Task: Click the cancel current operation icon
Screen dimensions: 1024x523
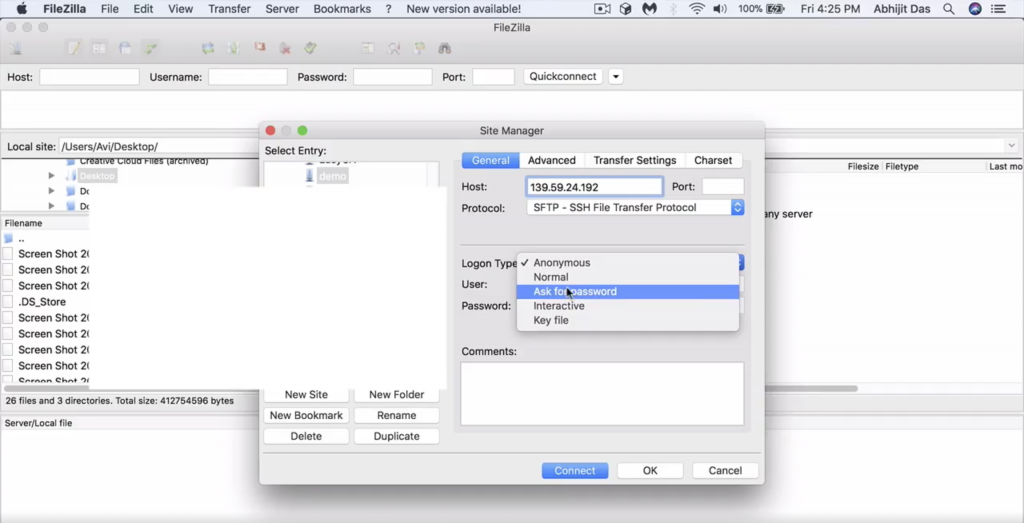Action: 259,48
